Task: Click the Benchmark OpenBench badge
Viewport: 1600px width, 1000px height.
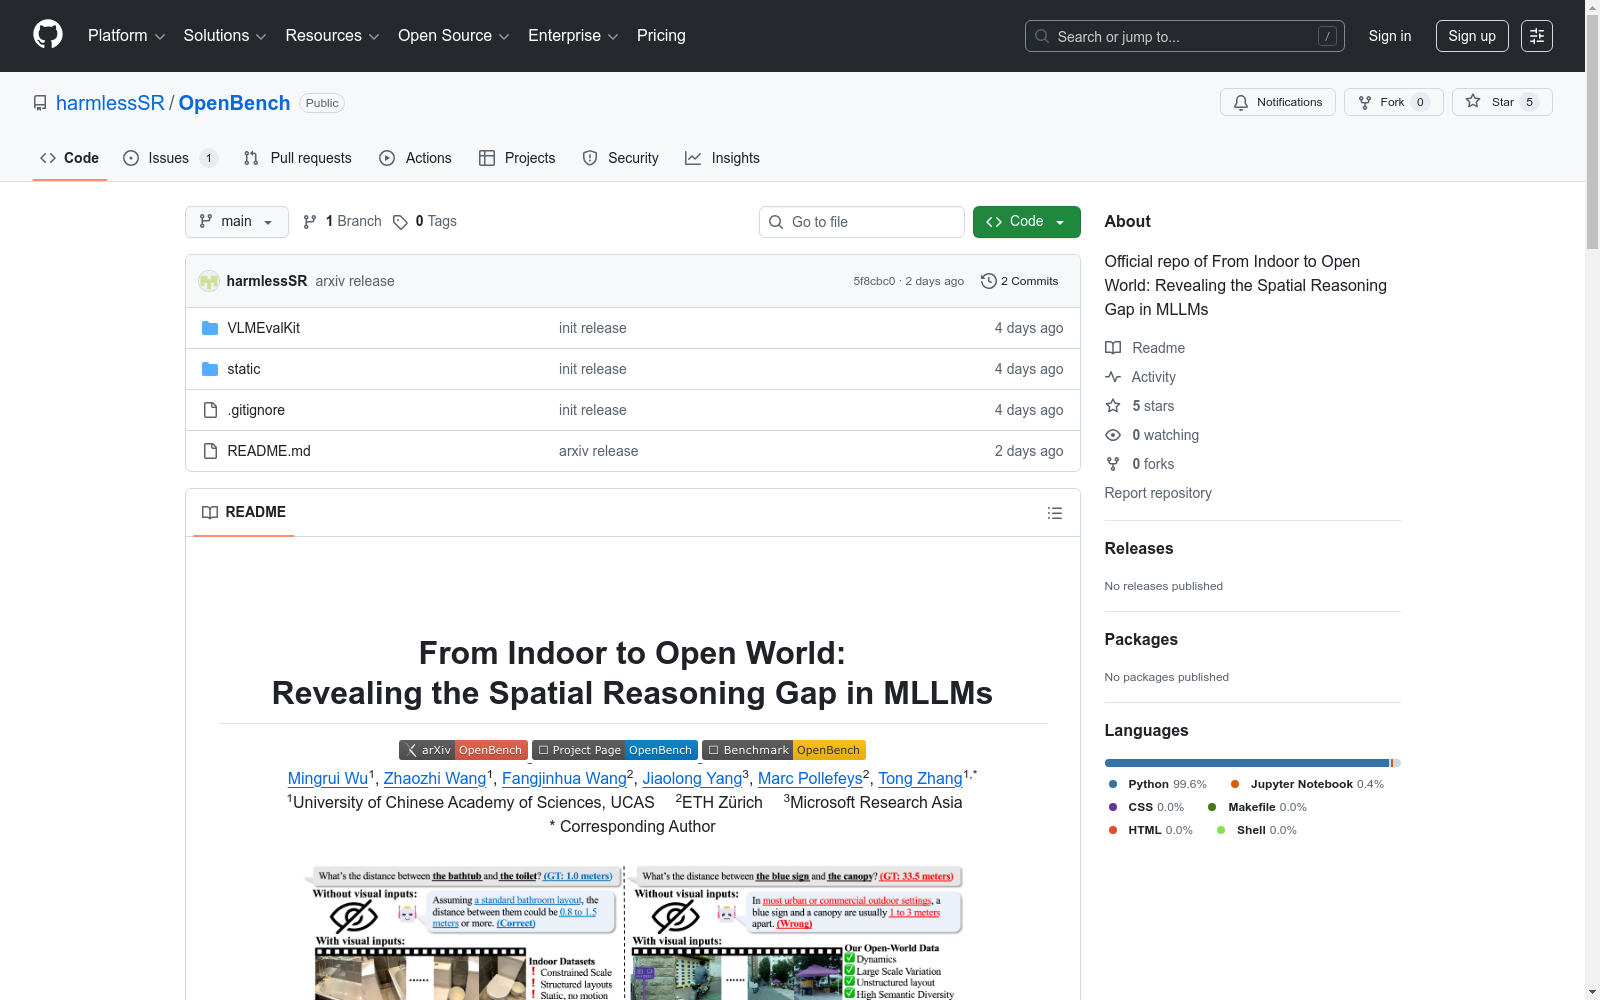Action: pyautogui.click(x=784, y=750)
